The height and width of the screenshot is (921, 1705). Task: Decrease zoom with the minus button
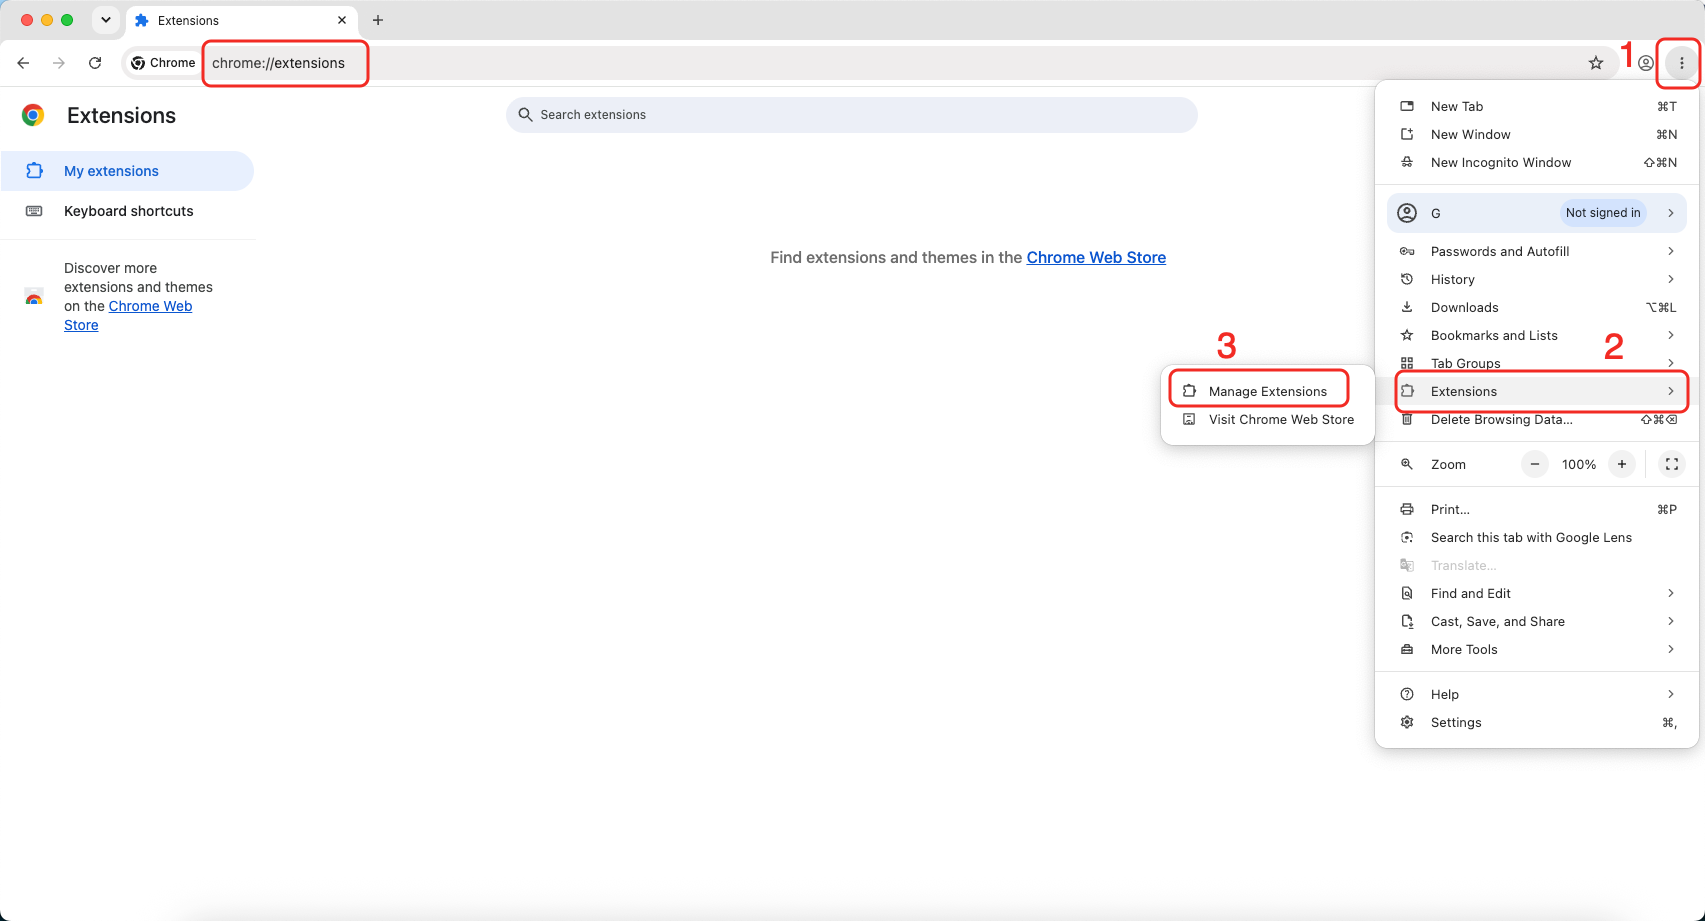[1535, 464]
